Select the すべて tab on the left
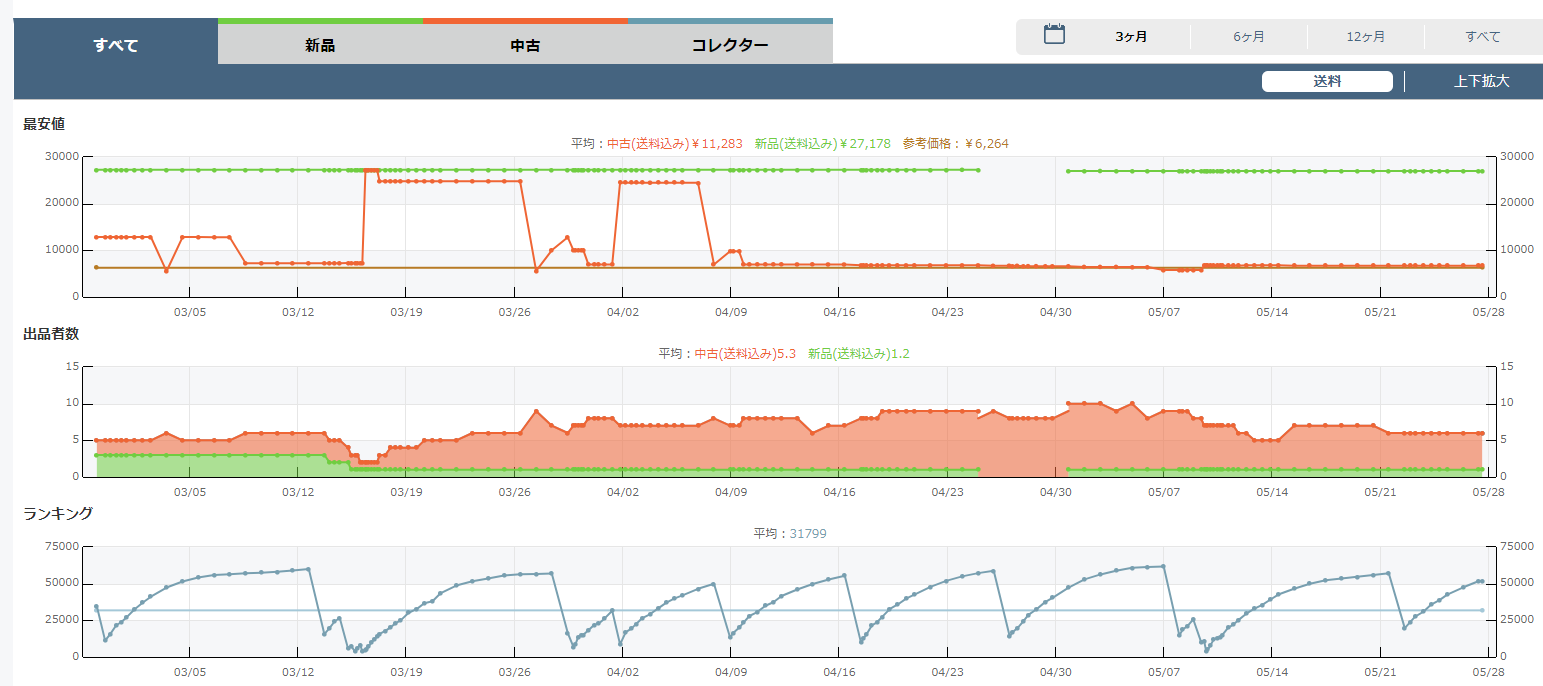 click(x=115, y=45)
